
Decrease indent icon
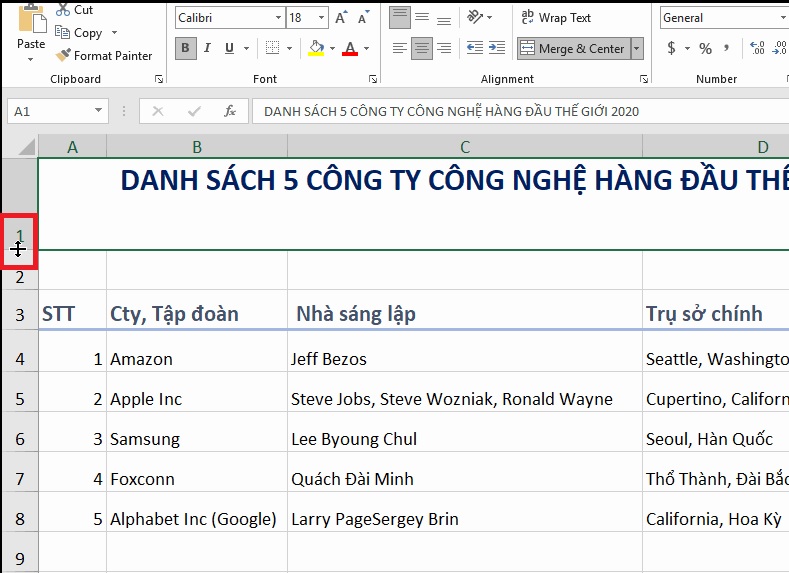pyautogui.click(x=475, y=48)
